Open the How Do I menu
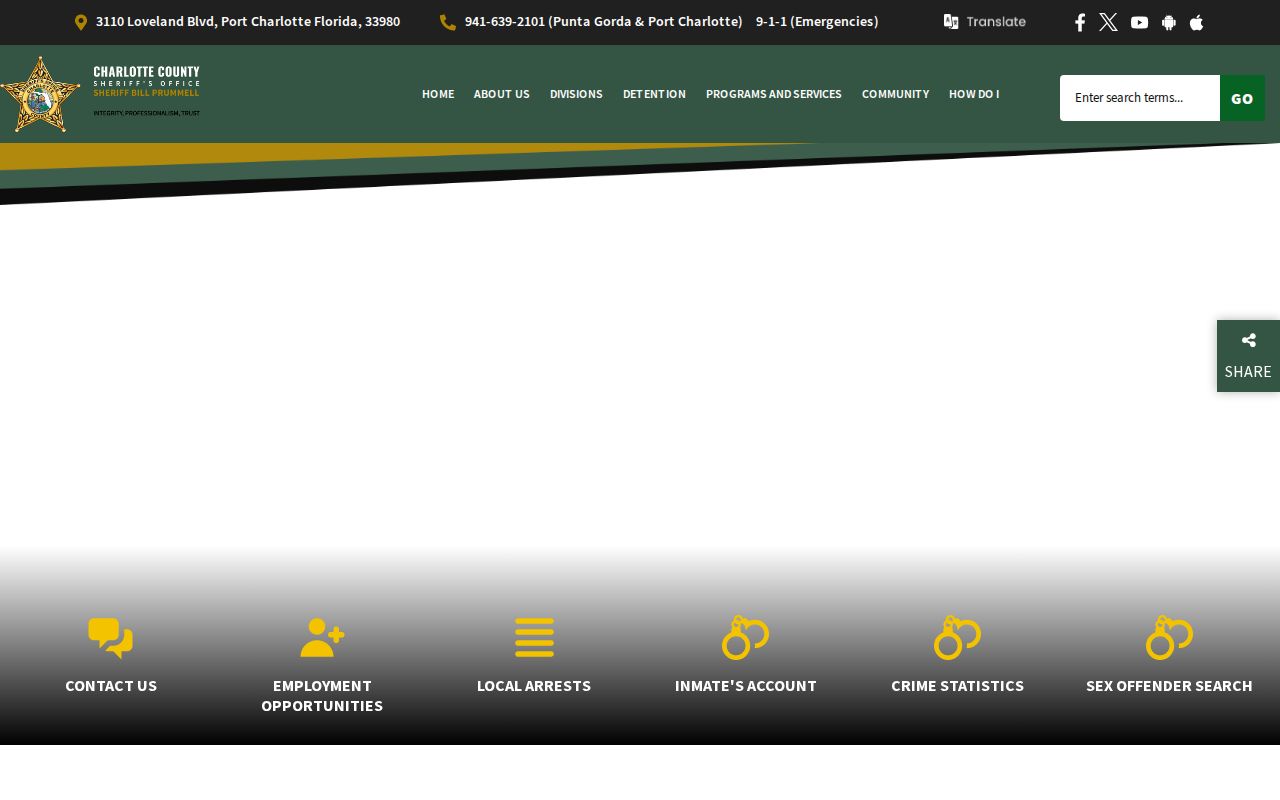This screenshot has width=1280, height=800. click(974, 94)
